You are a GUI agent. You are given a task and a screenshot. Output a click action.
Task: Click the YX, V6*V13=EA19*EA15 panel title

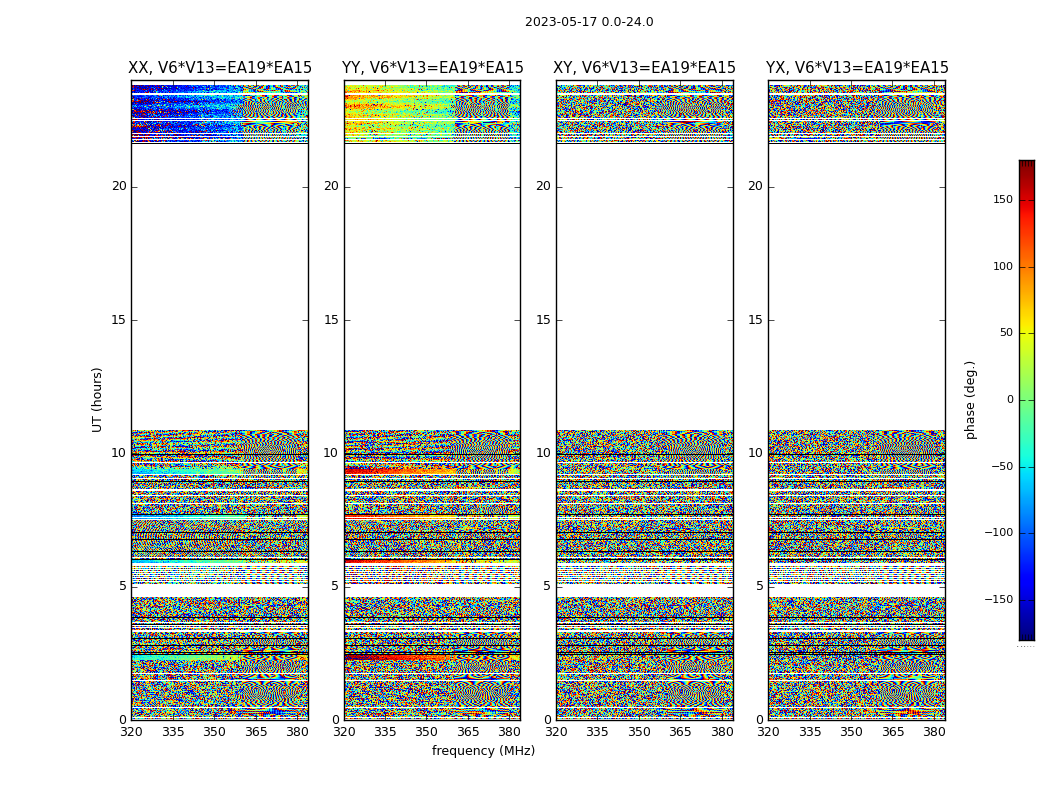[x=857, y=68]
